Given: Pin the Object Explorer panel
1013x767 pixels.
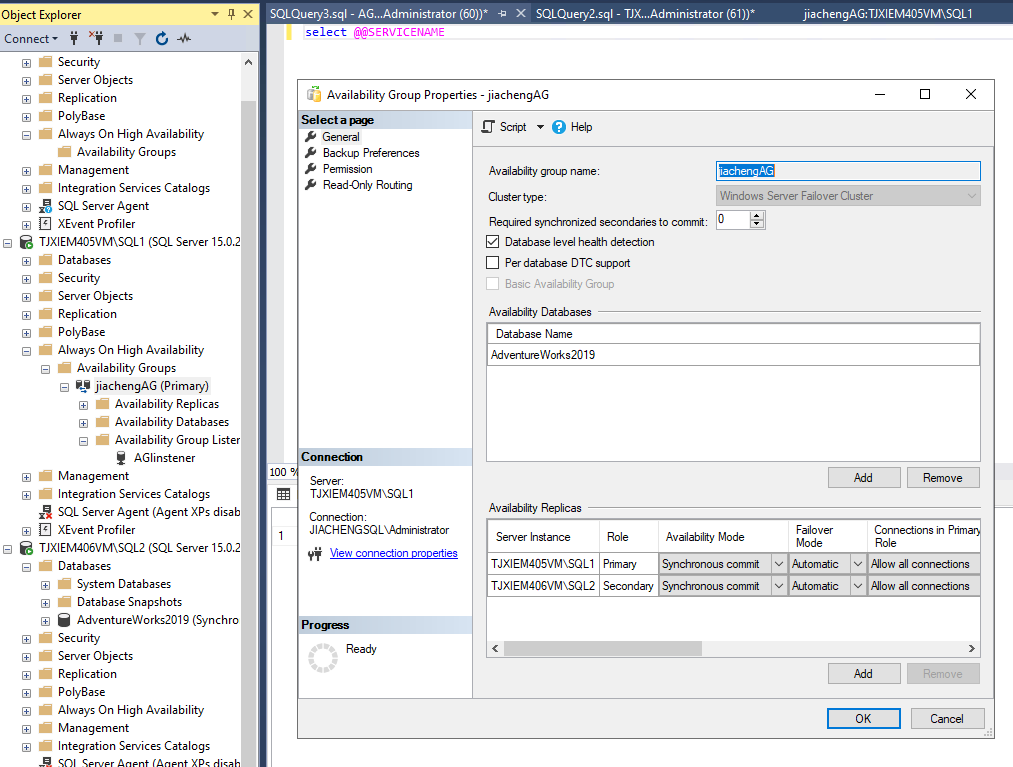Looking at the screenshot, I should pos(232,15).
